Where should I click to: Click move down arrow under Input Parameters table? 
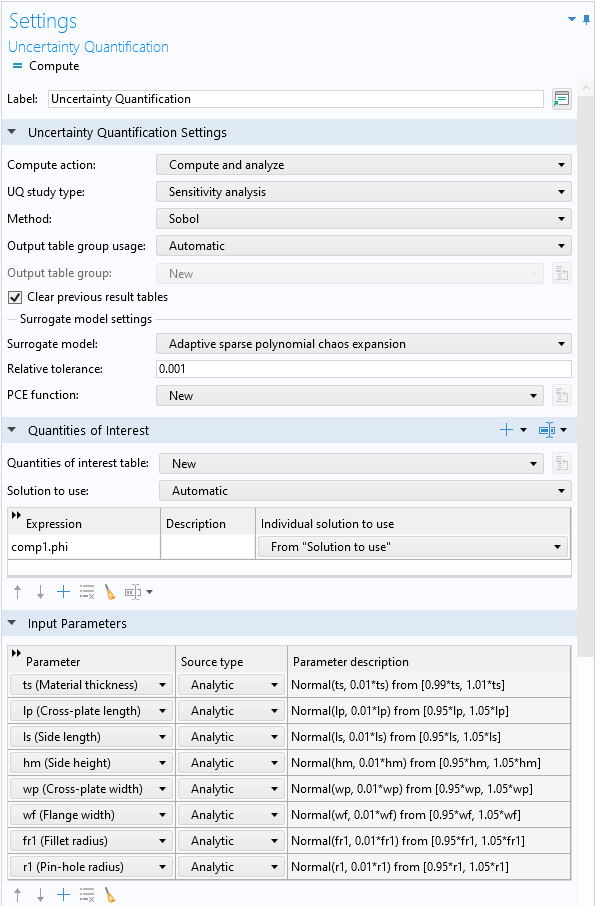tap(40, 895)
